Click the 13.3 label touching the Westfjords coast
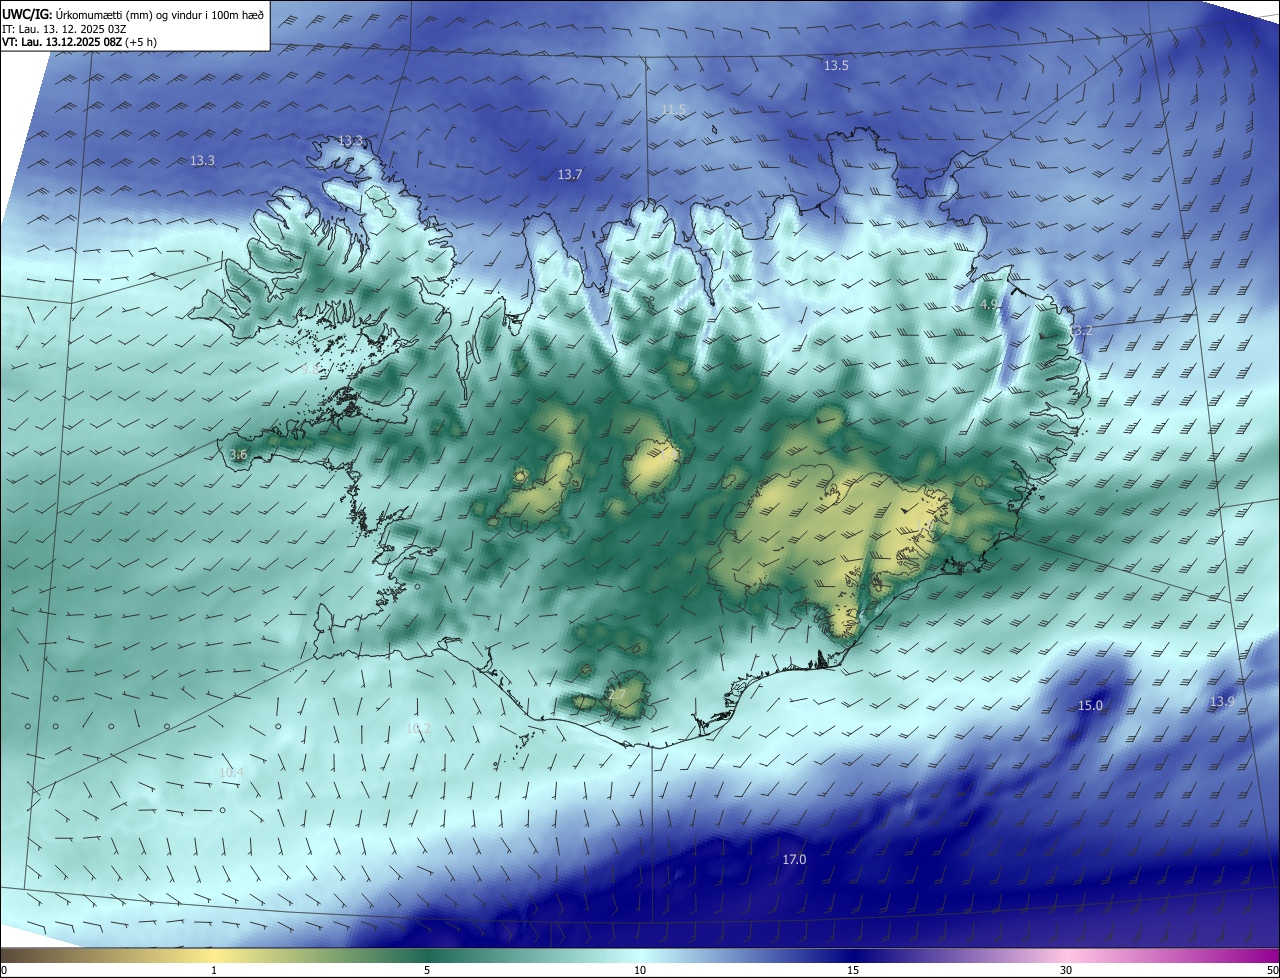The height and width of the screenshot is (978, 1280). pyautogui.click(x=351, y=141)
